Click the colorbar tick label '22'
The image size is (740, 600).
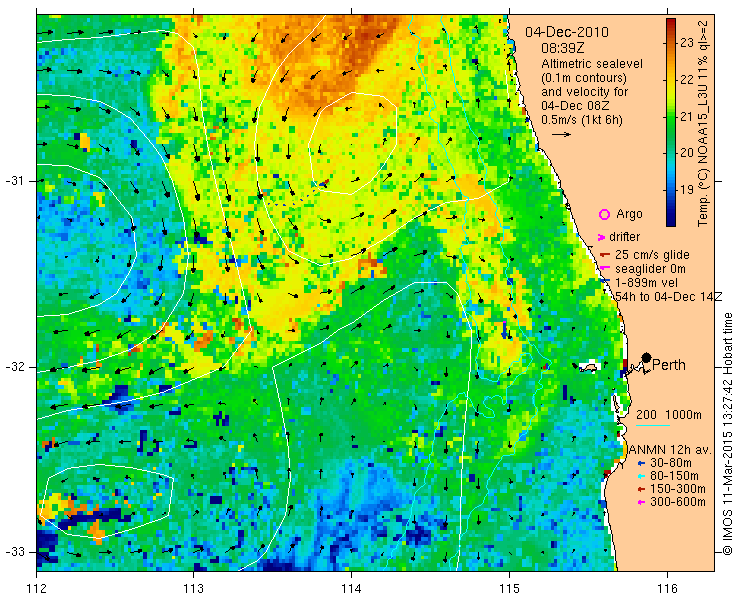pos(687,80)
